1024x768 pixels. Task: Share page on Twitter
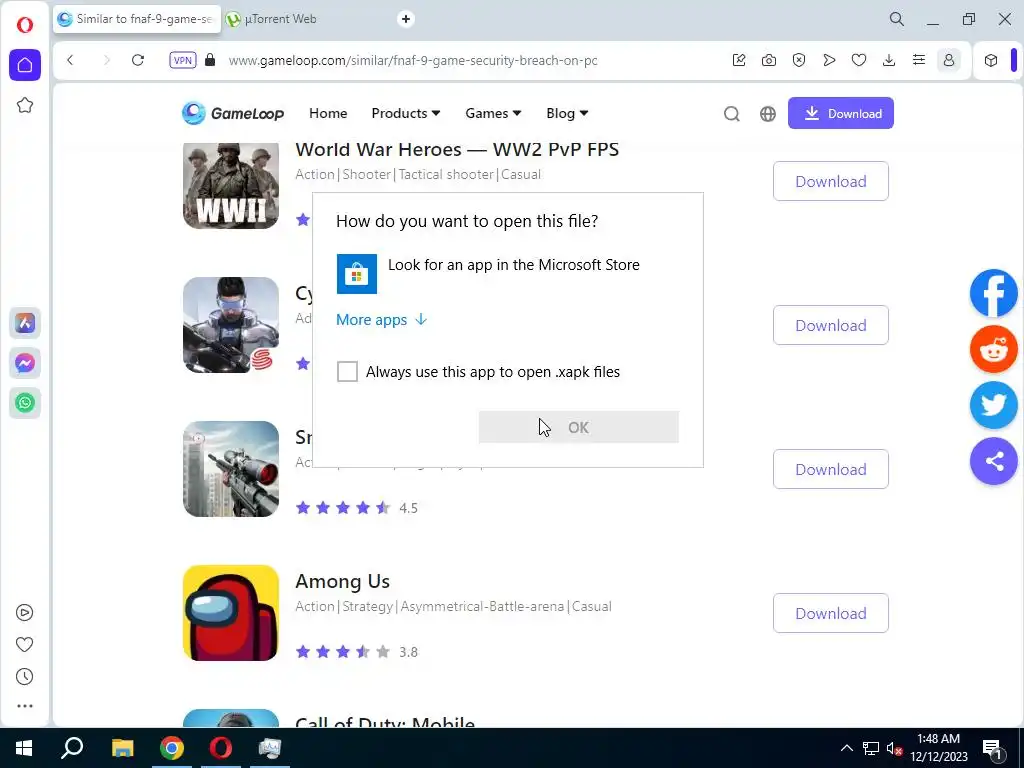tap(993, 405)
